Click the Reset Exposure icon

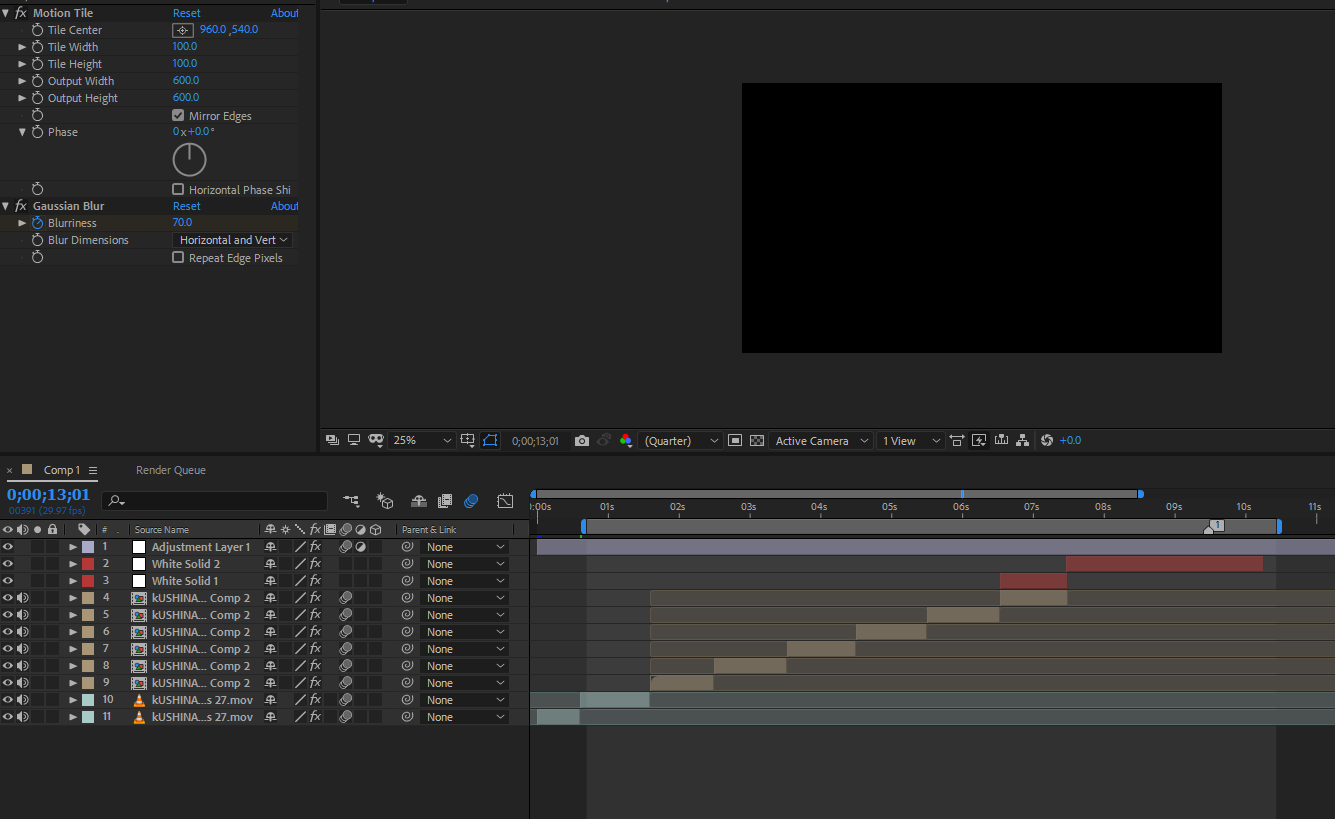[x=1047, y=441]
